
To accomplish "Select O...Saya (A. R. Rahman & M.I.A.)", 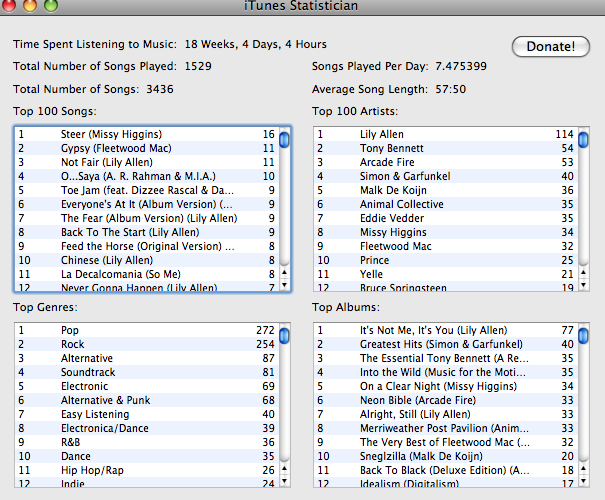I will [x=147, y=176].
